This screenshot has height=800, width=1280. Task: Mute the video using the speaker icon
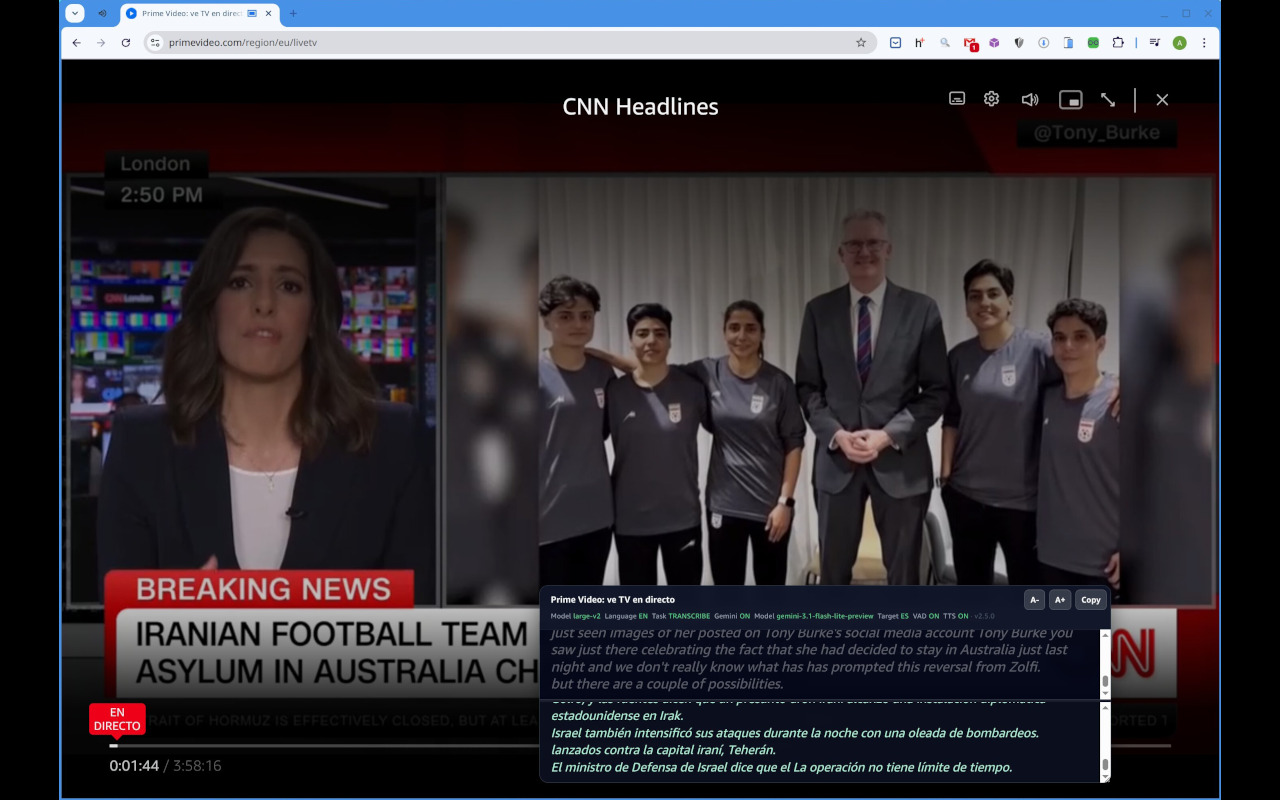(1030, 99)
